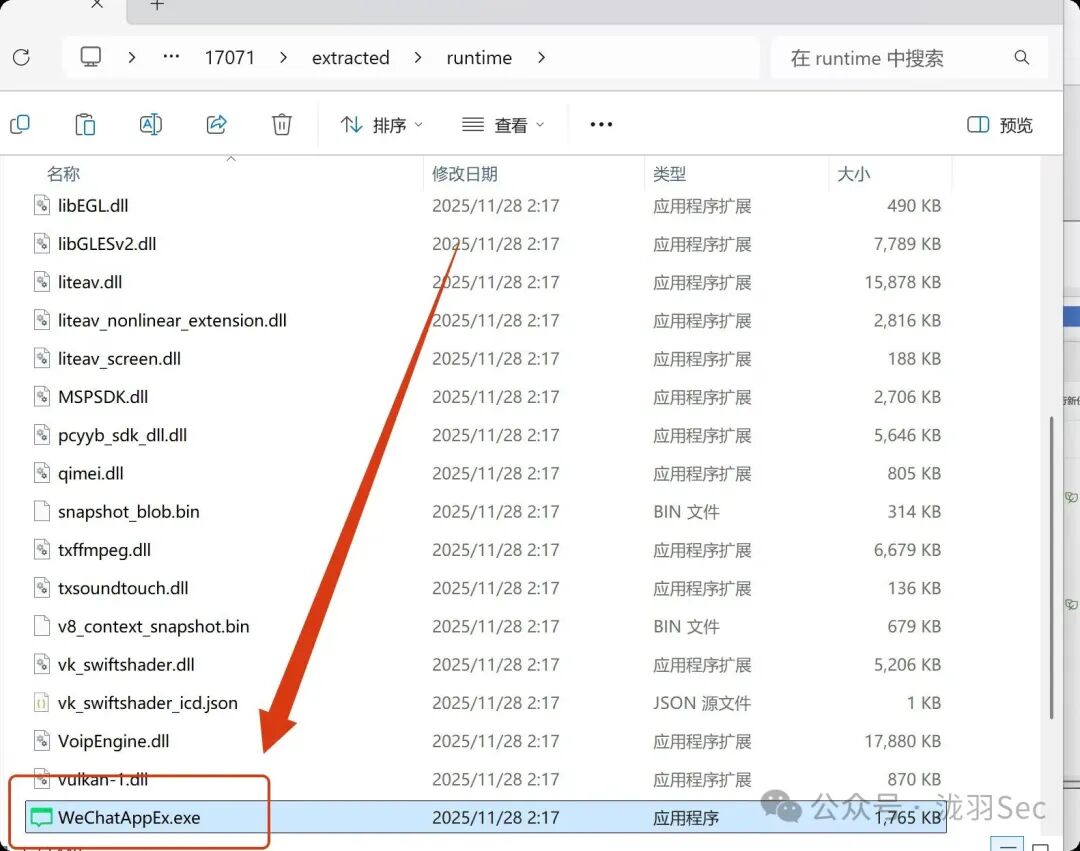
Task: Click the magnifier icon in the search box
Action: (x=1021, y=58)
